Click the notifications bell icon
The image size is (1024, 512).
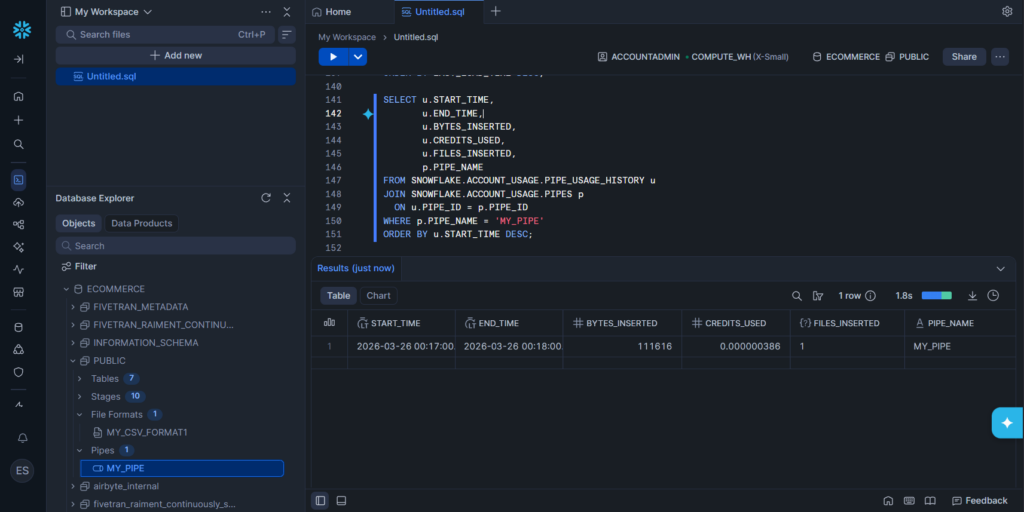[22, 438]
